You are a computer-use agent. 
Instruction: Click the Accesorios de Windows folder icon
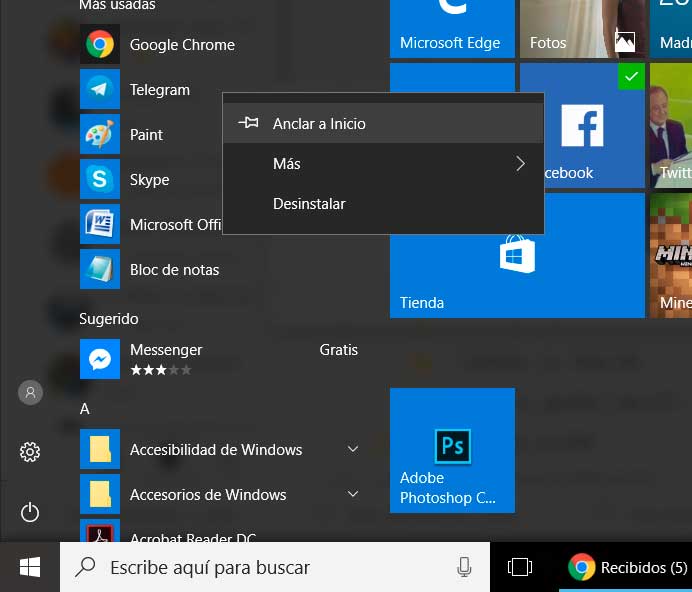click(100, 494)
